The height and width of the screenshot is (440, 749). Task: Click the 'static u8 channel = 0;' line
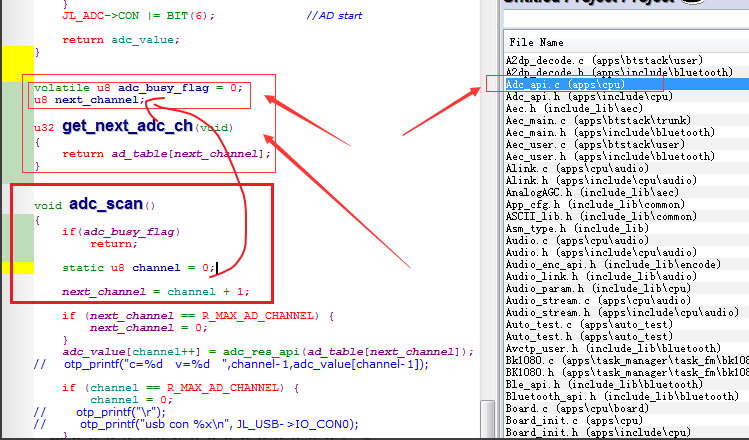139,268
